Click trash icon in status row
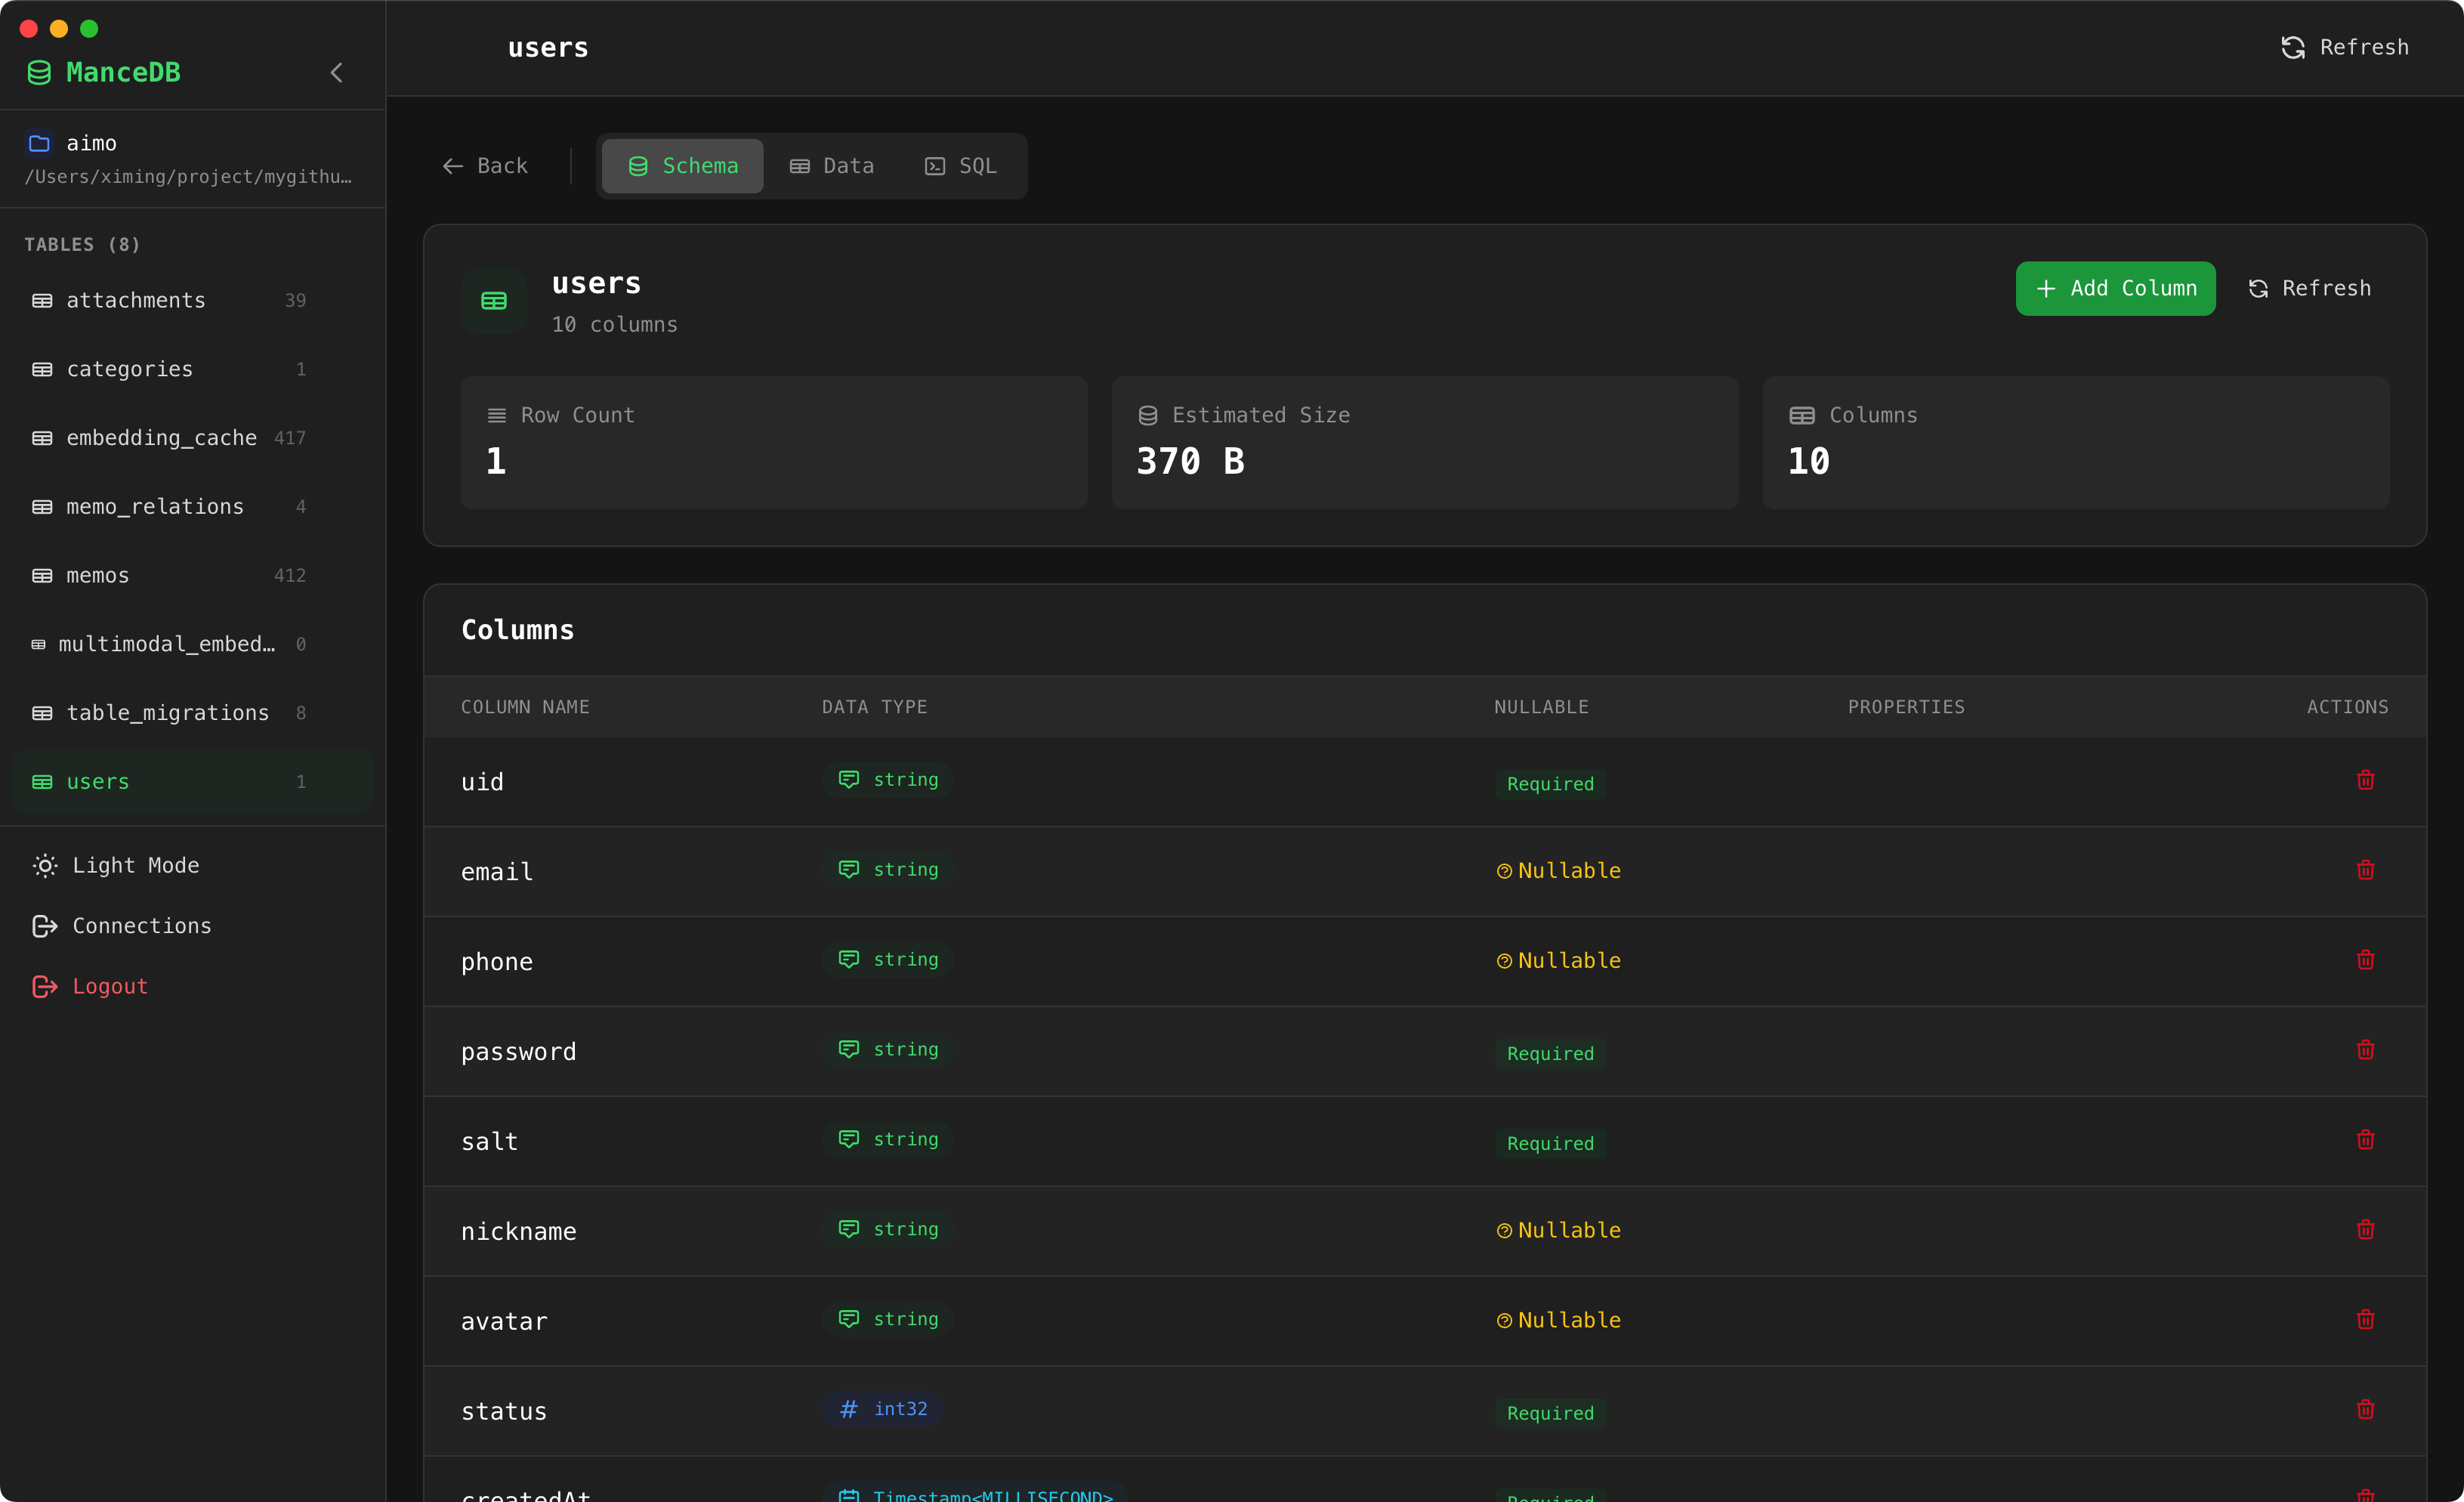The height and width of the screenshot is (1502, 2464). pyautogui.click(x=2365, y=1410)
